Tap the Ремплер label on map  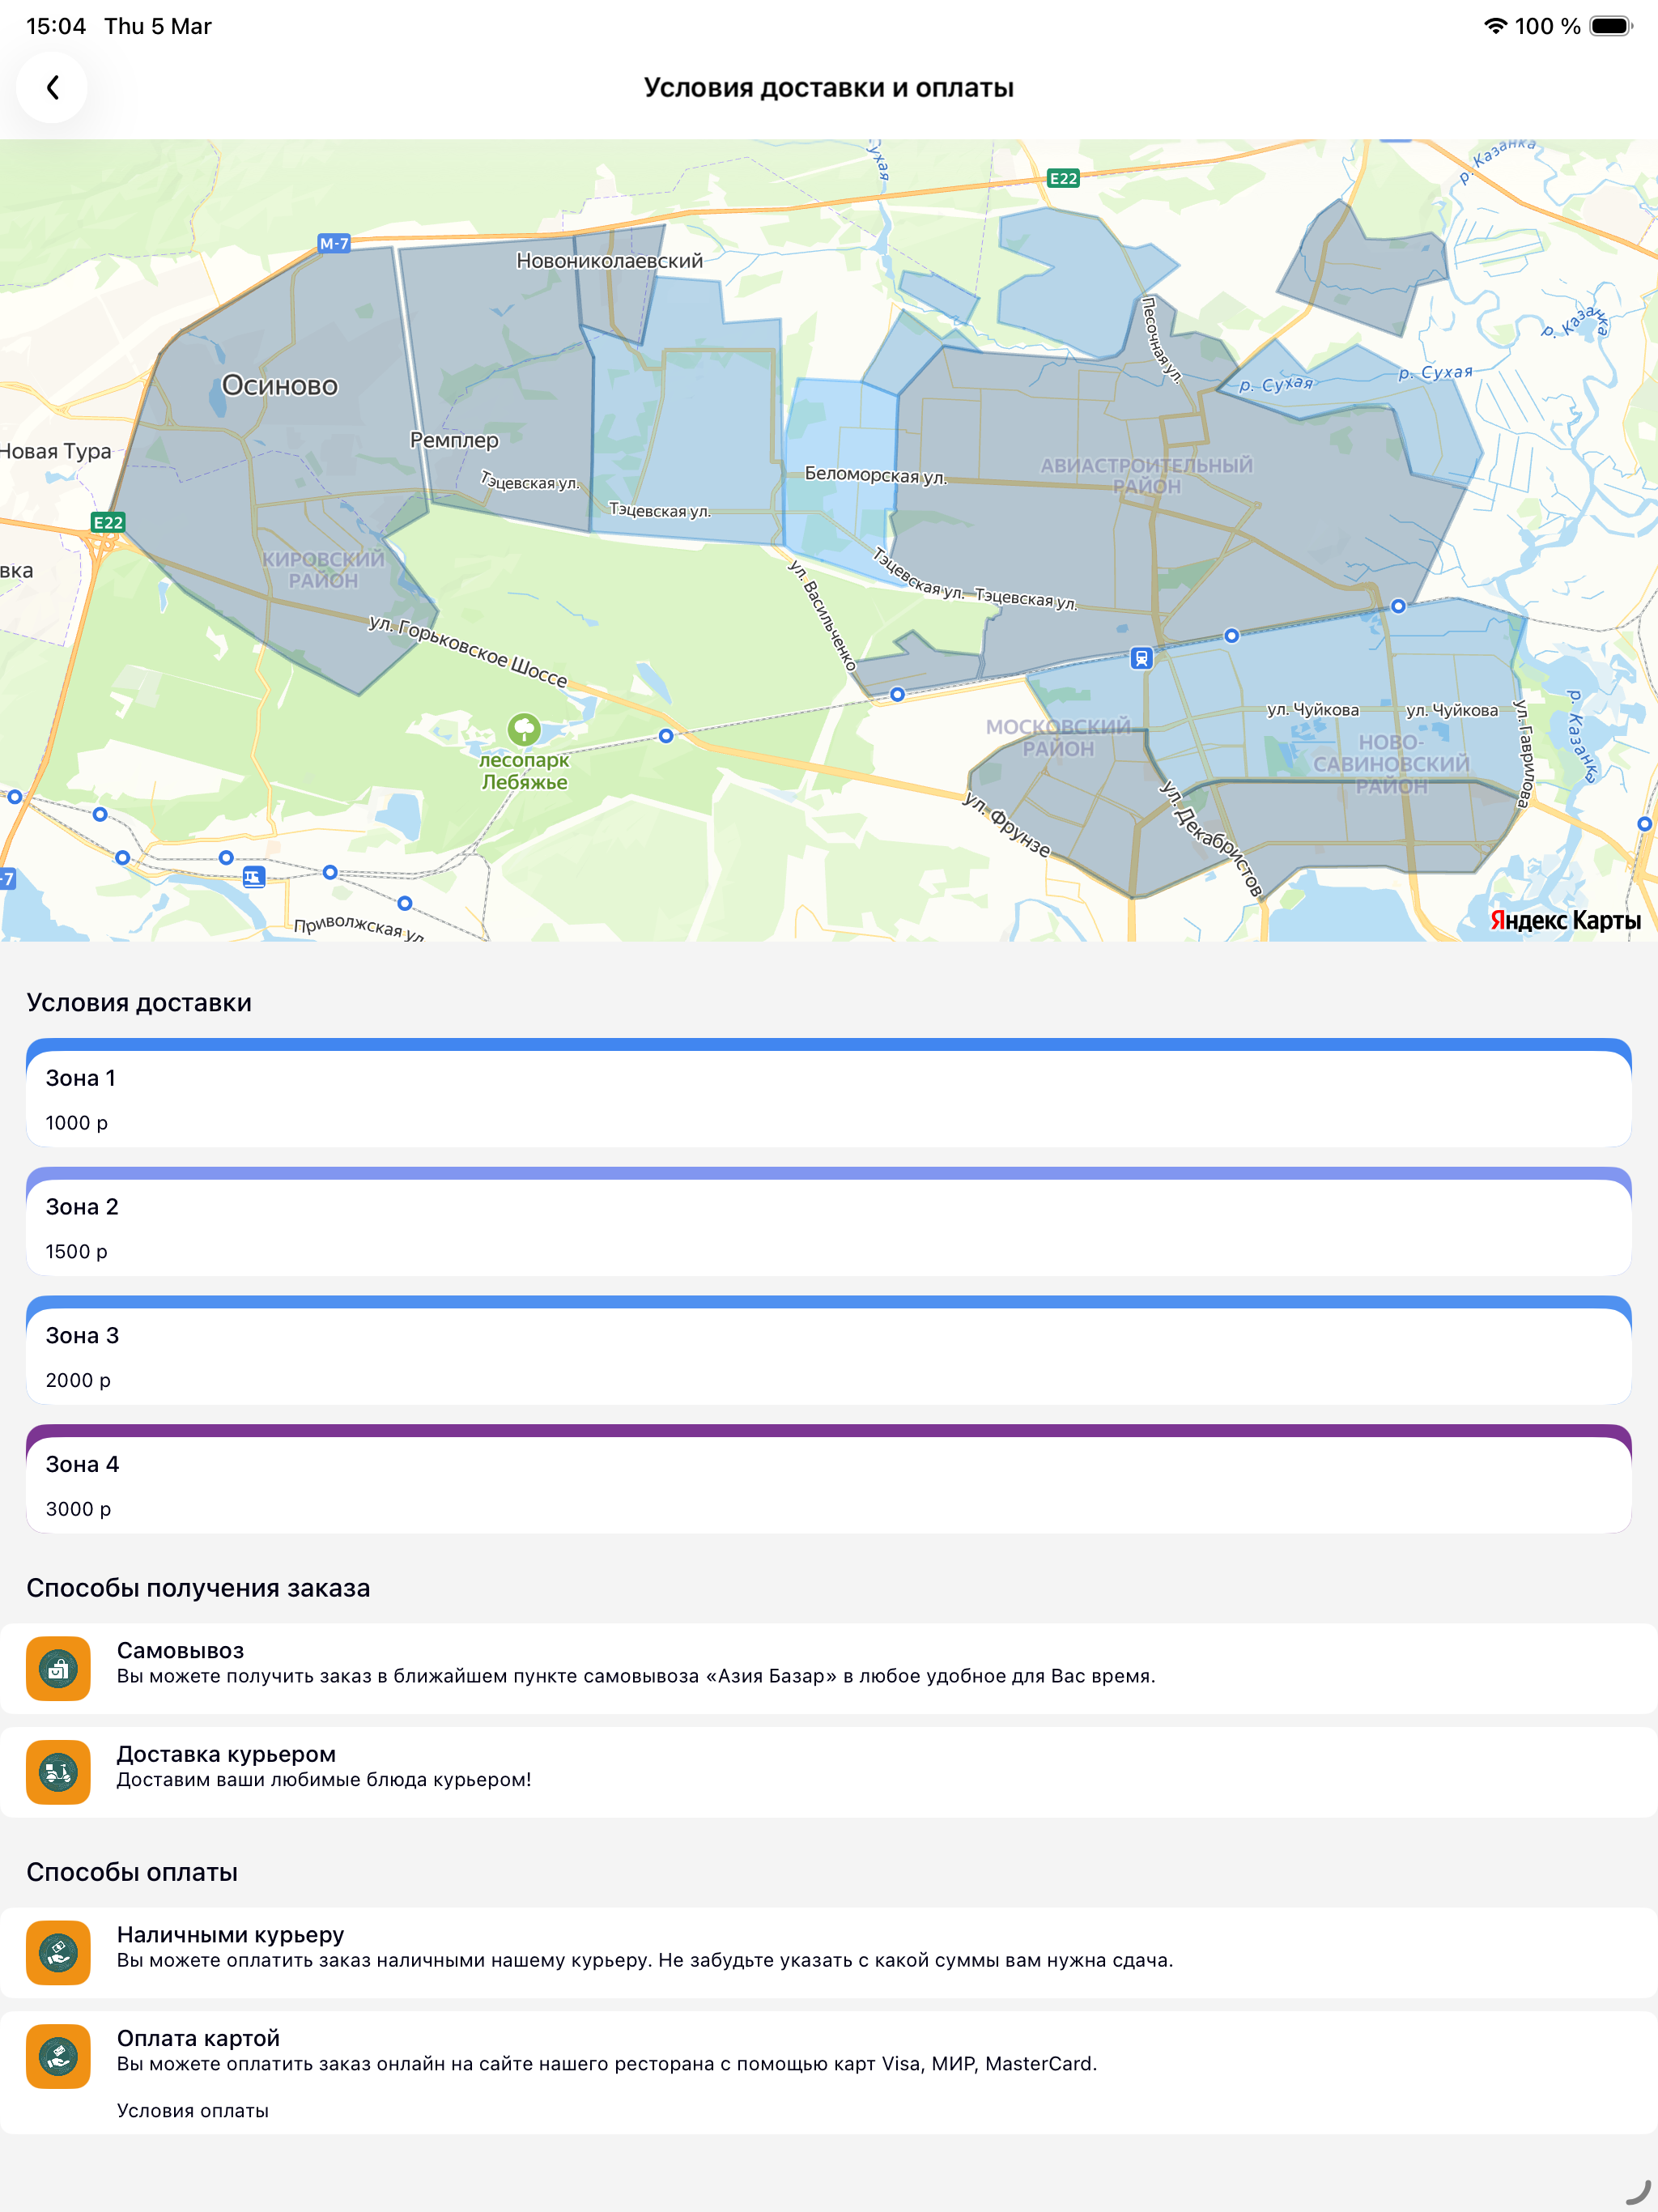coord(454,440)
